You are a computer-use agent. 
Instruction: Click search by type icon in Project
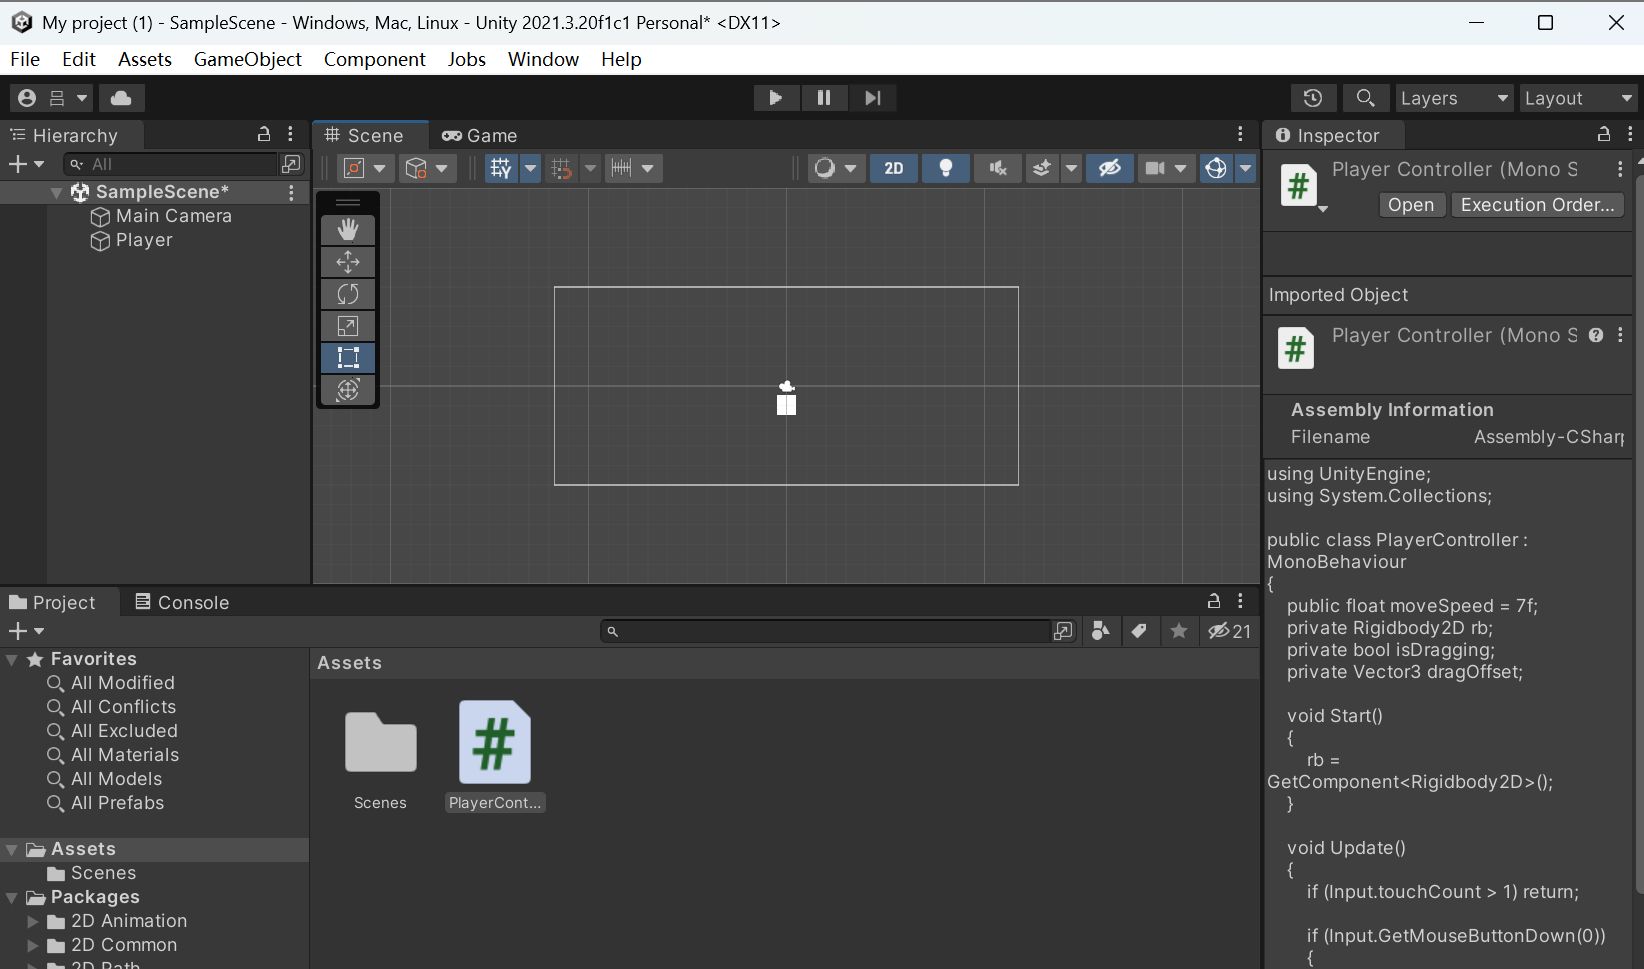(1100, 631)
